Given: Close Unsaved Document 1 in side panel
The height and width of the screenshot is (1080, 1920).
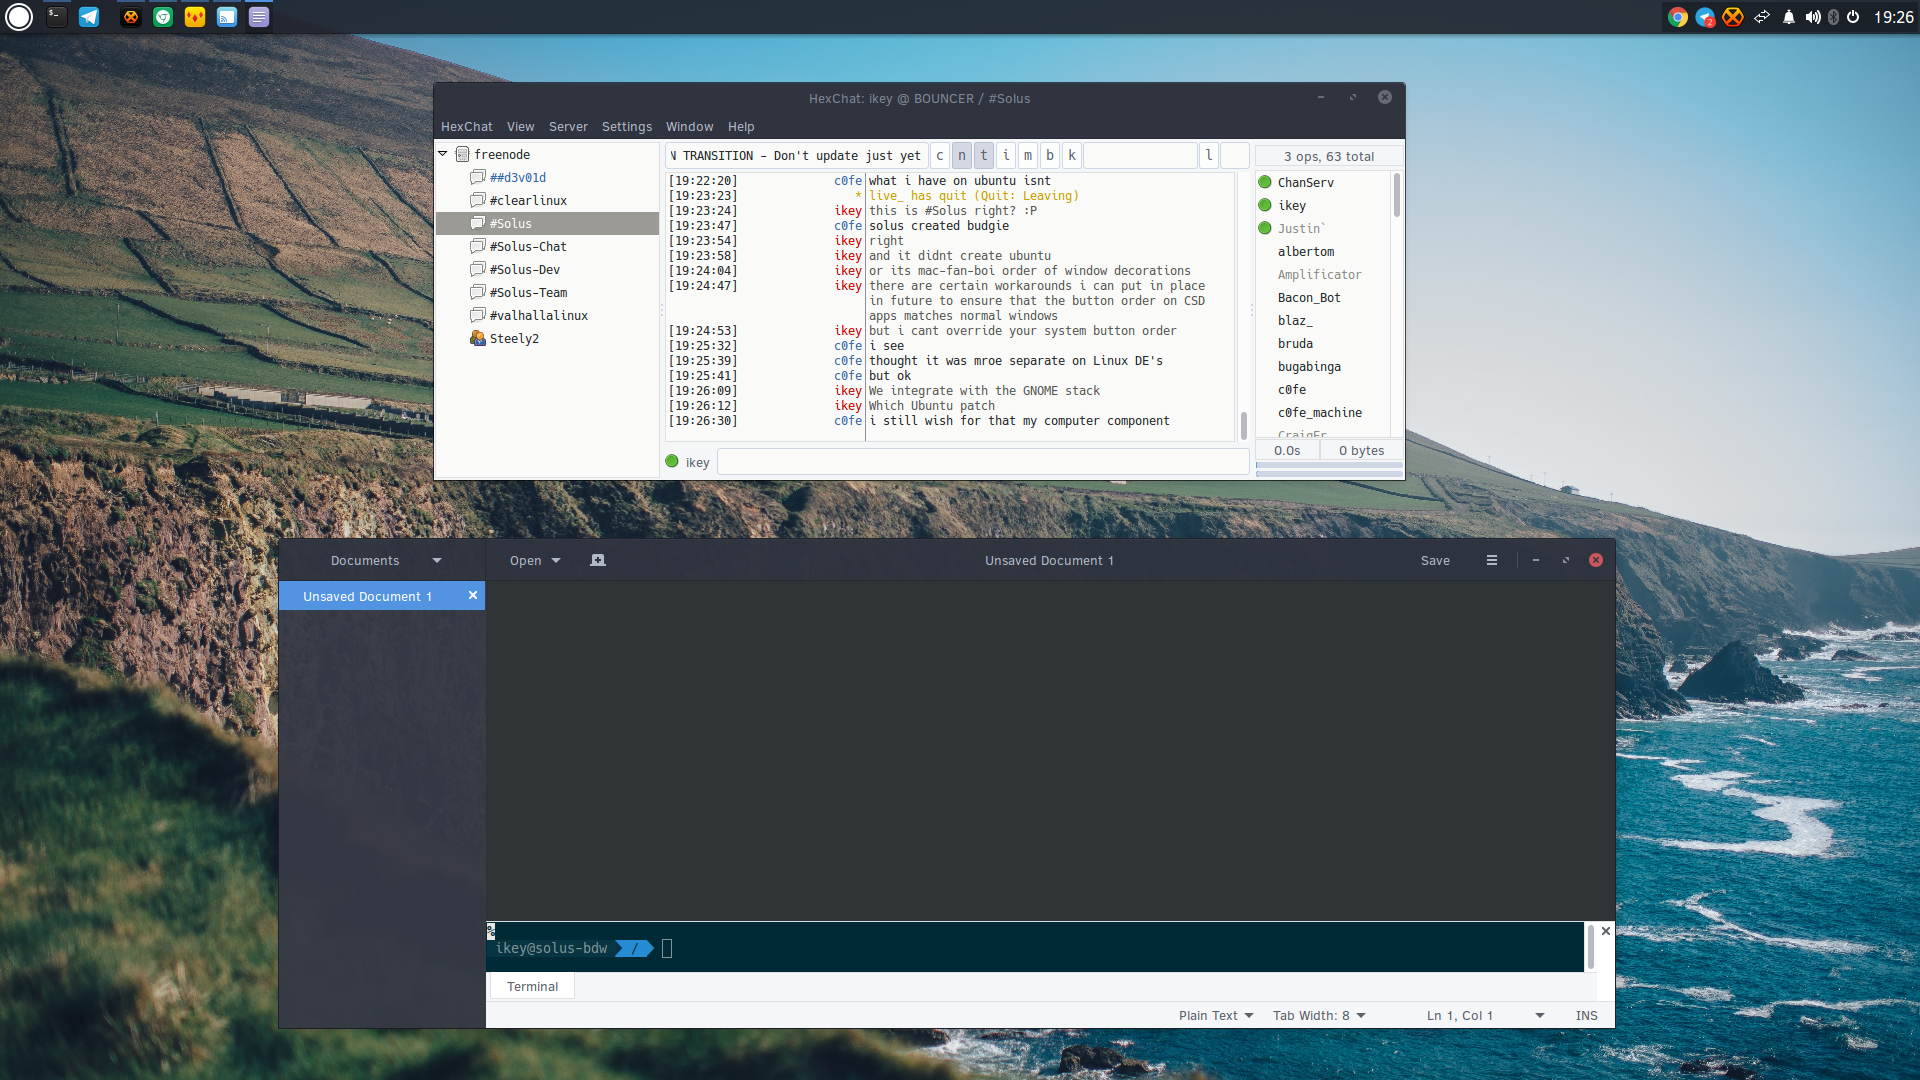Looking at the screenshot, I should pyautogui.click(x=473, y=595).
